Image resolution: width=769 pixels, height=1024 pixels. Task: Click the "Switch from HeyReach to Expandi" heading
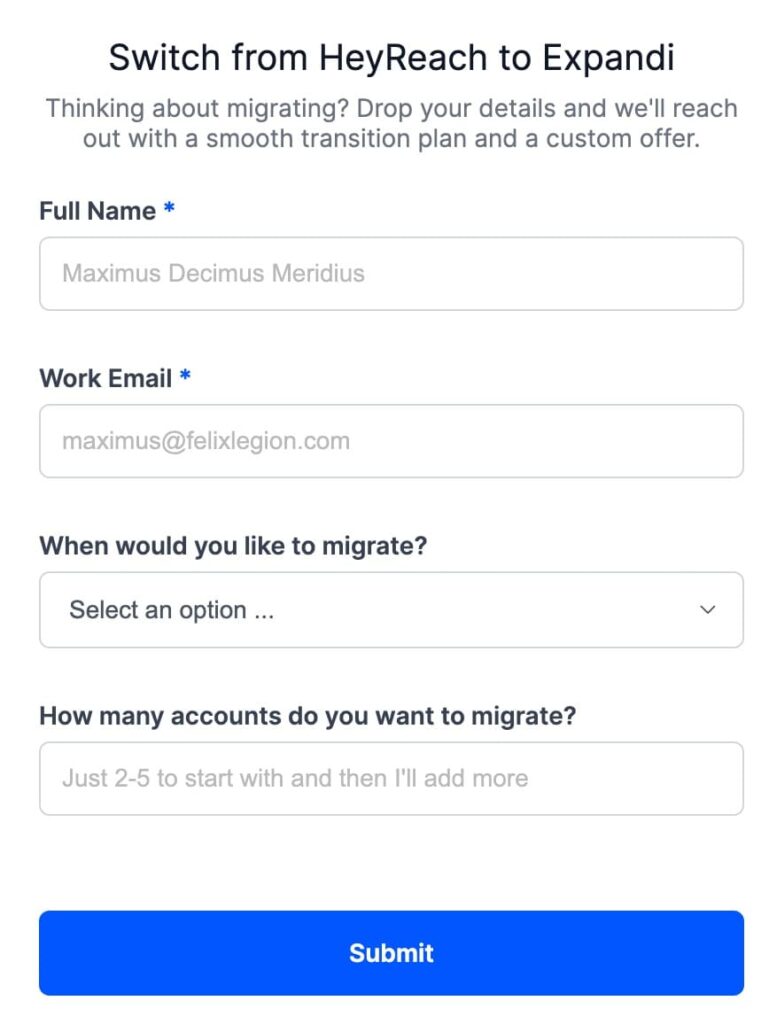[x=391, y=58]
